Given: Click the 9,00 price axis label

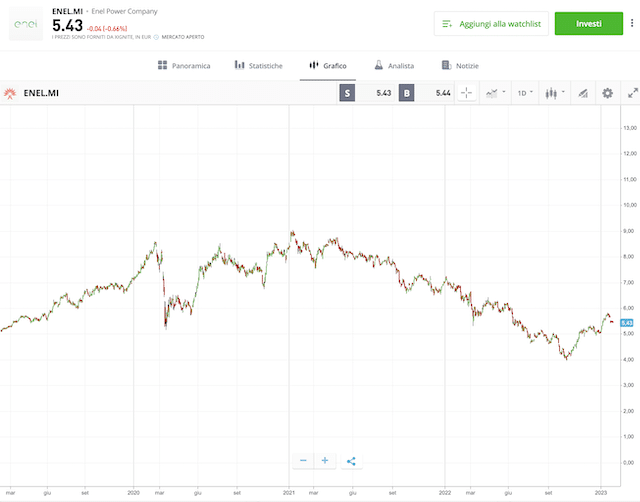Looking at the screenshot, I should pyautogui.click(x=629, y=231).
